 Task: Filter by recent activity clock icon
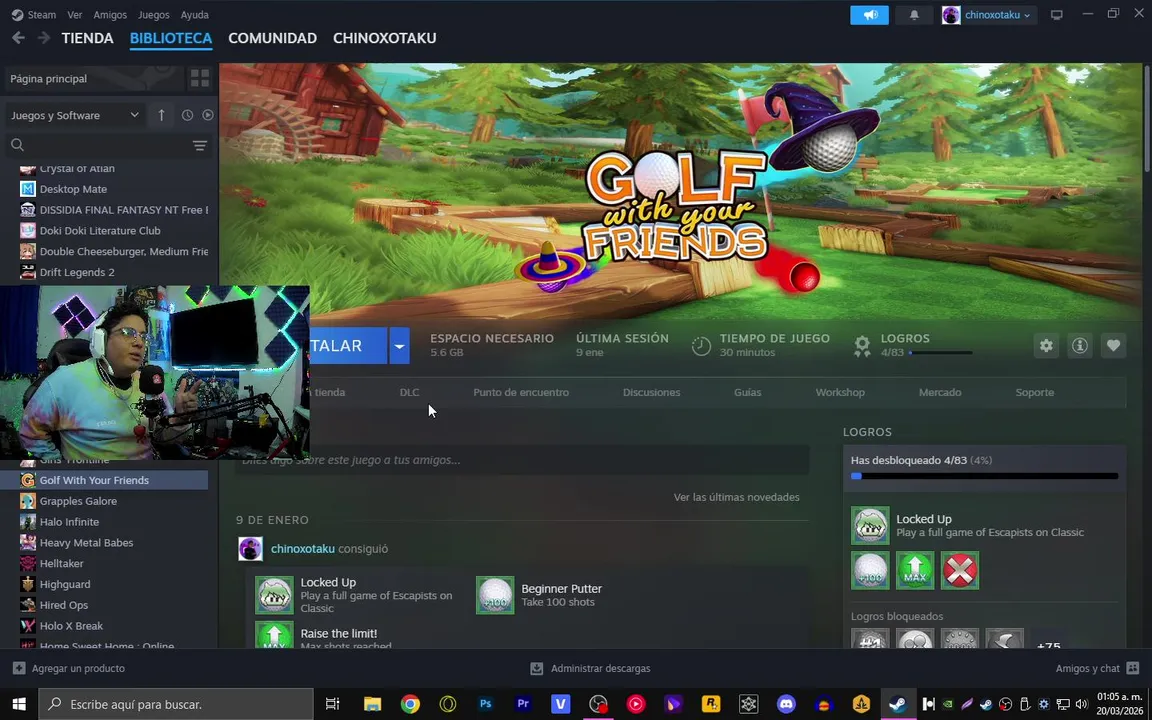187,115
